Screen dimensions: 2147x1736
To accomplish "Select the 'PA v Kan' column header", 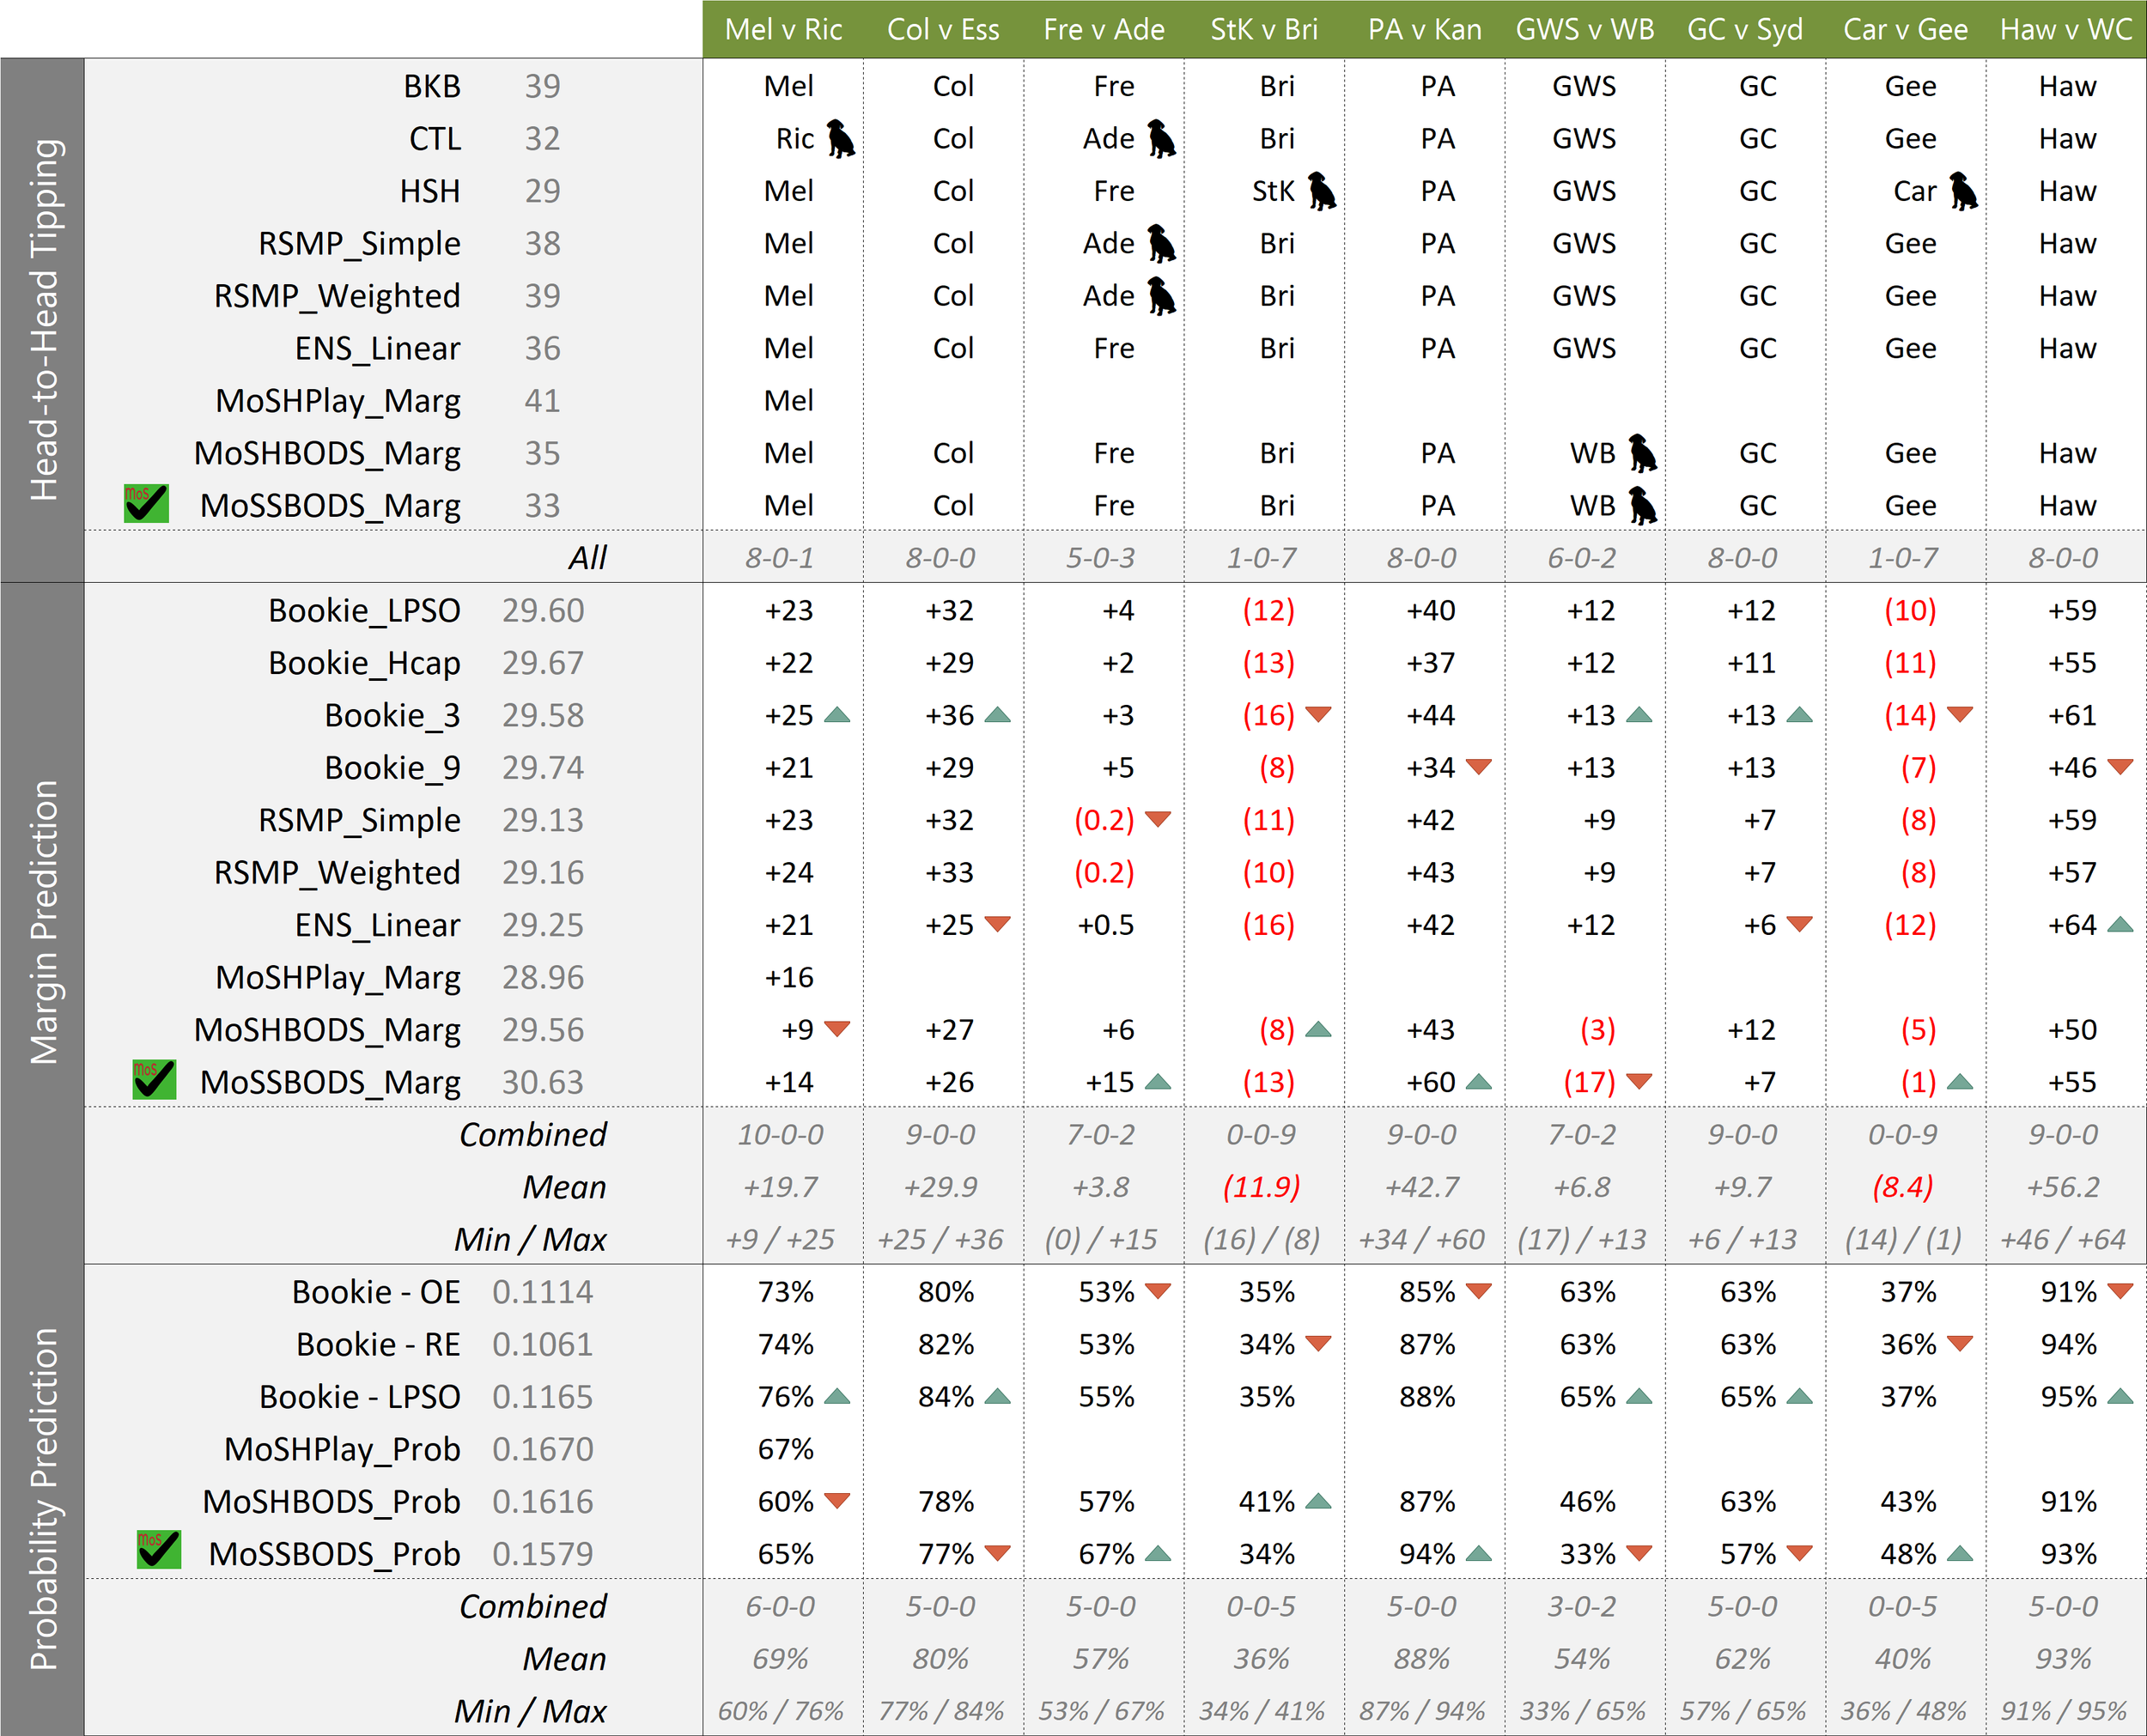I will pos(1425,30).
